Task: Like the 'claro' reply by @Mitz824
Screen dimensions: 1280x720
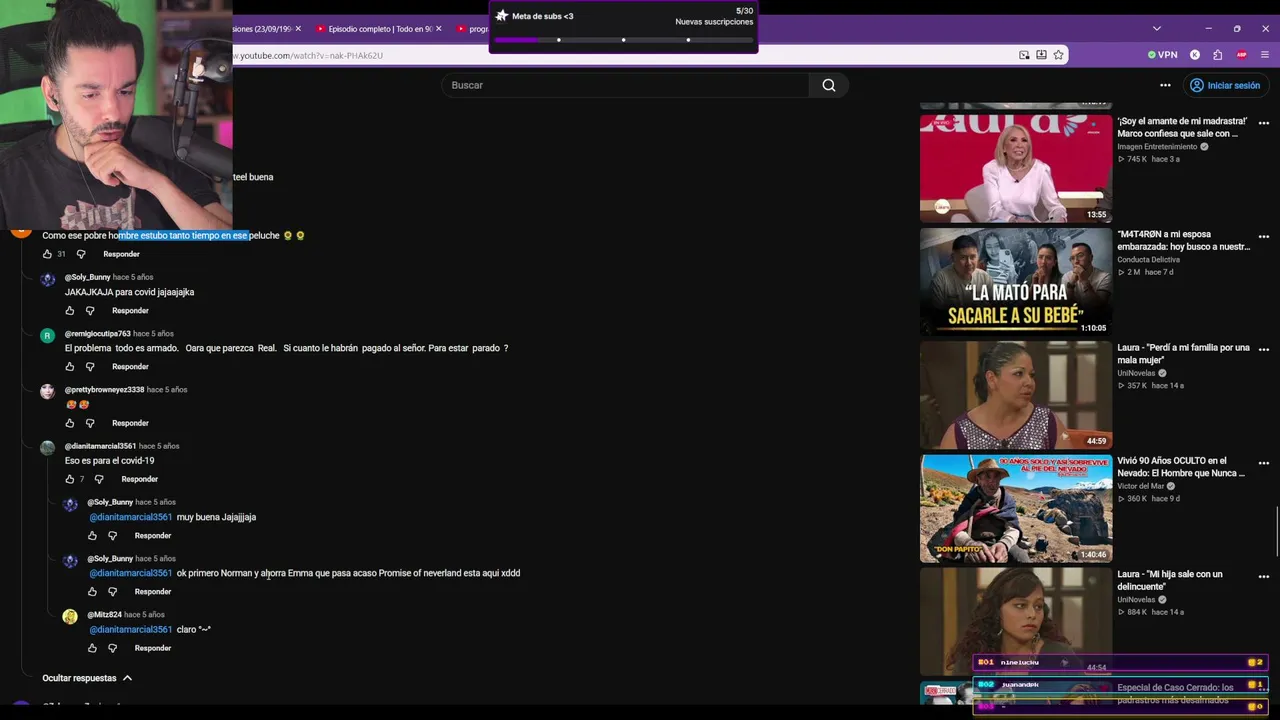Action: [x=92, y=648]
